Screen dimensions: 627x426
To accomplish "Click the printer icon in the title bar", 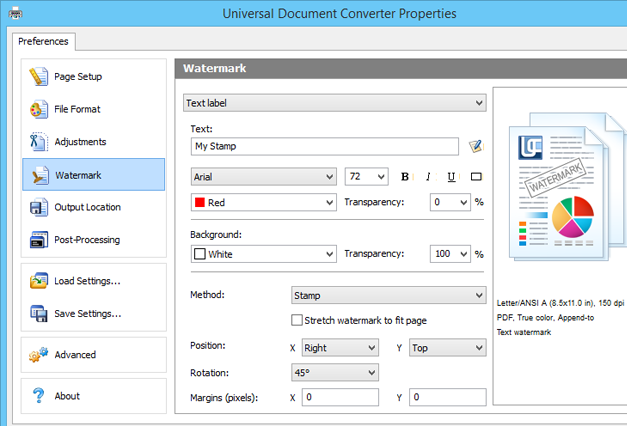I will point(15,13).
